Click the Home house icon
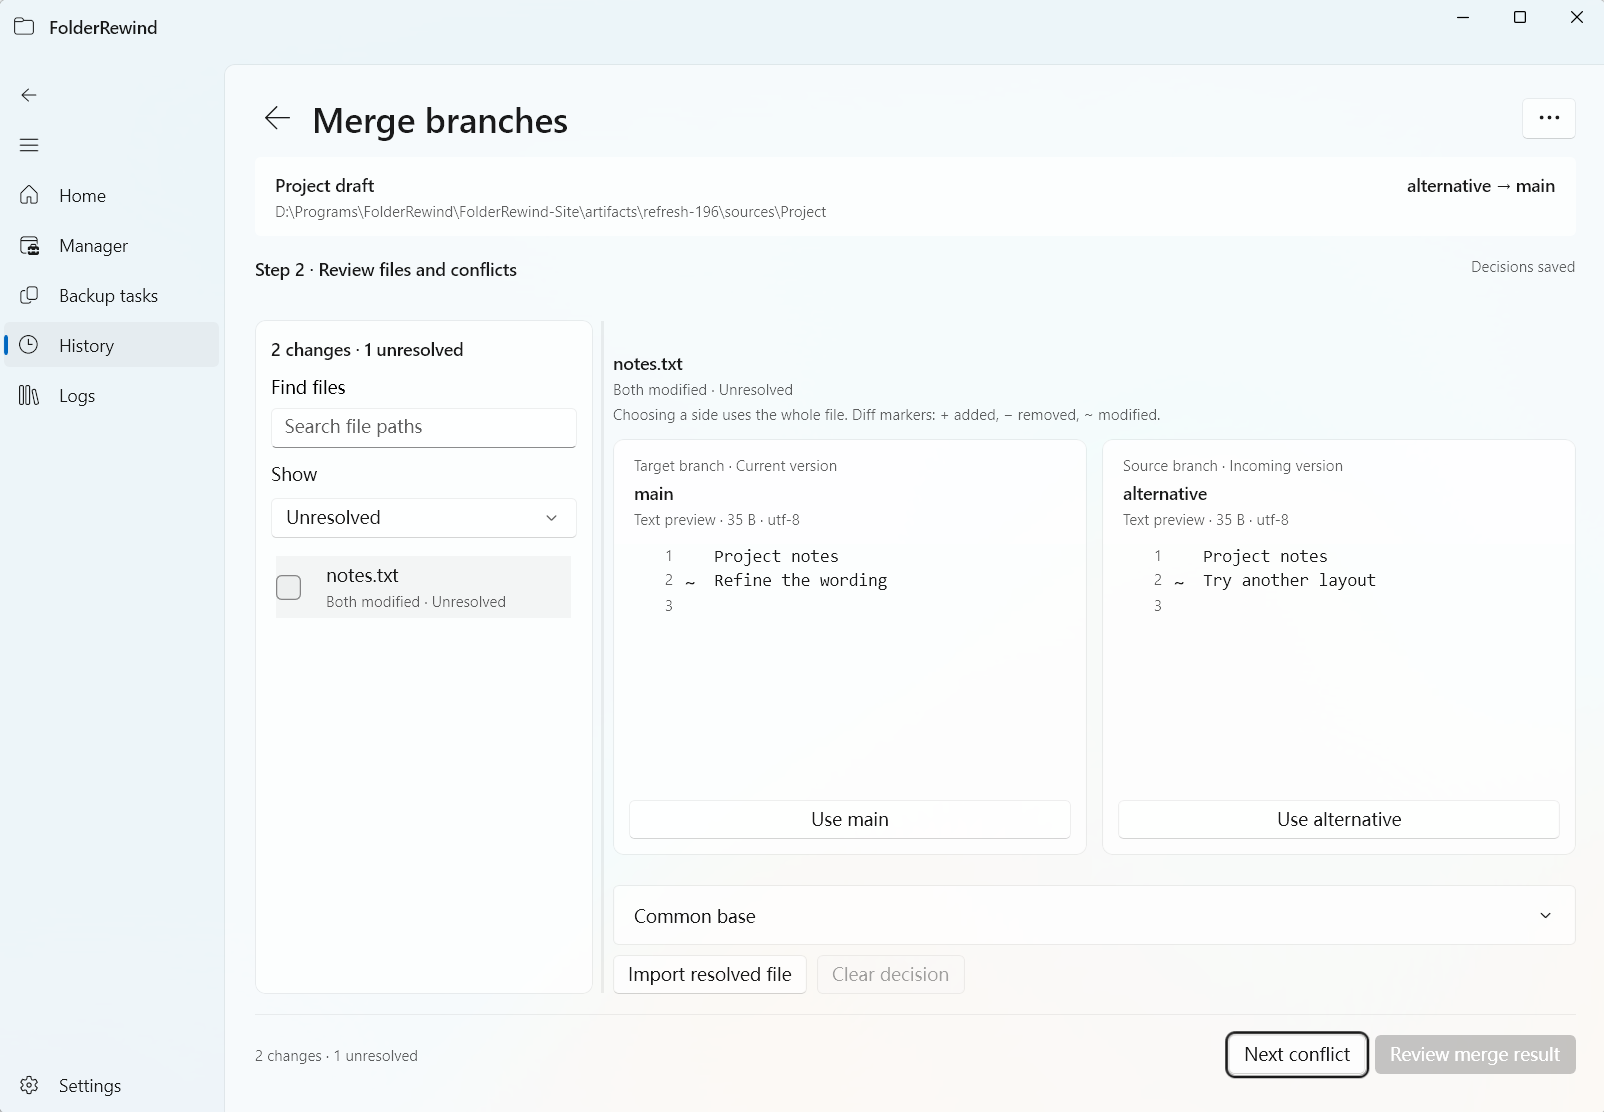 coord(29,195)
